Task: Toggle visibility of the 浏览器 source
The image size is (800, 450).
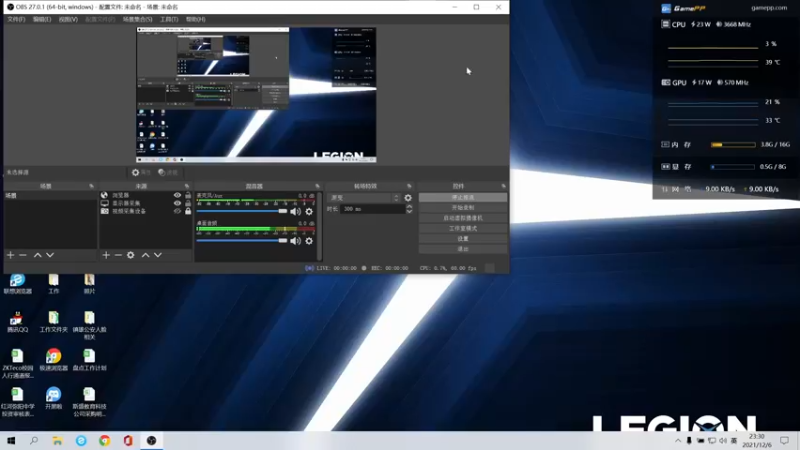Action: tap(177, 195)
